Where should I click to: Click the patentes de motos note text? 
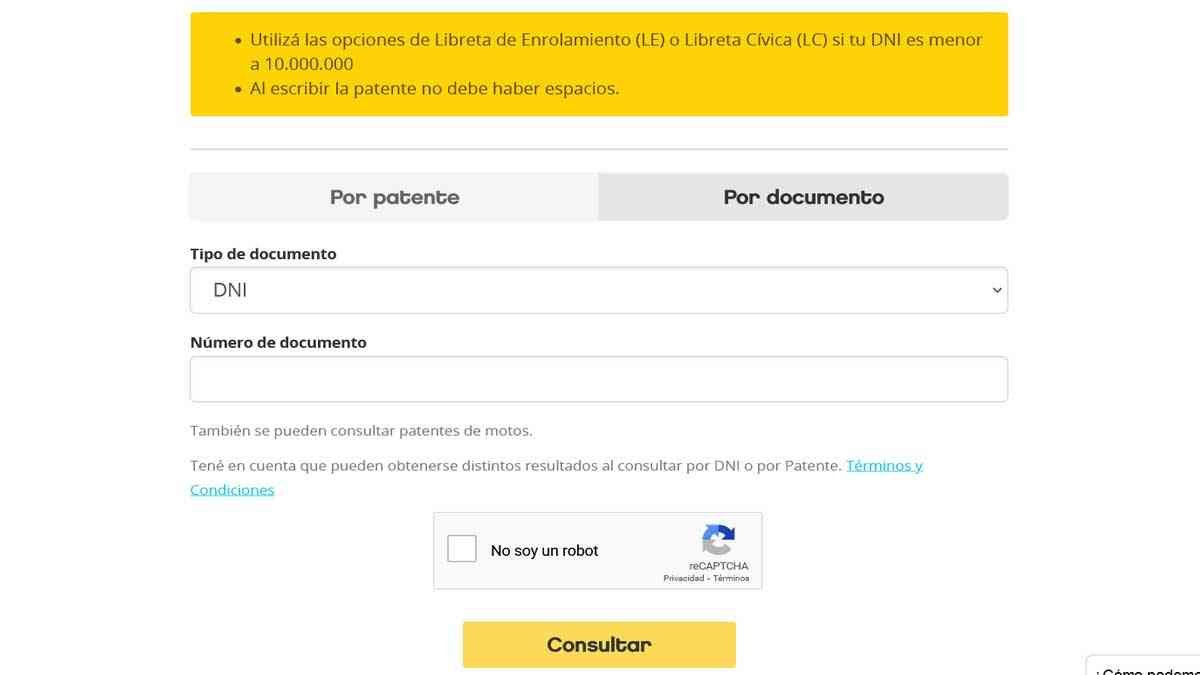(361, 431)
